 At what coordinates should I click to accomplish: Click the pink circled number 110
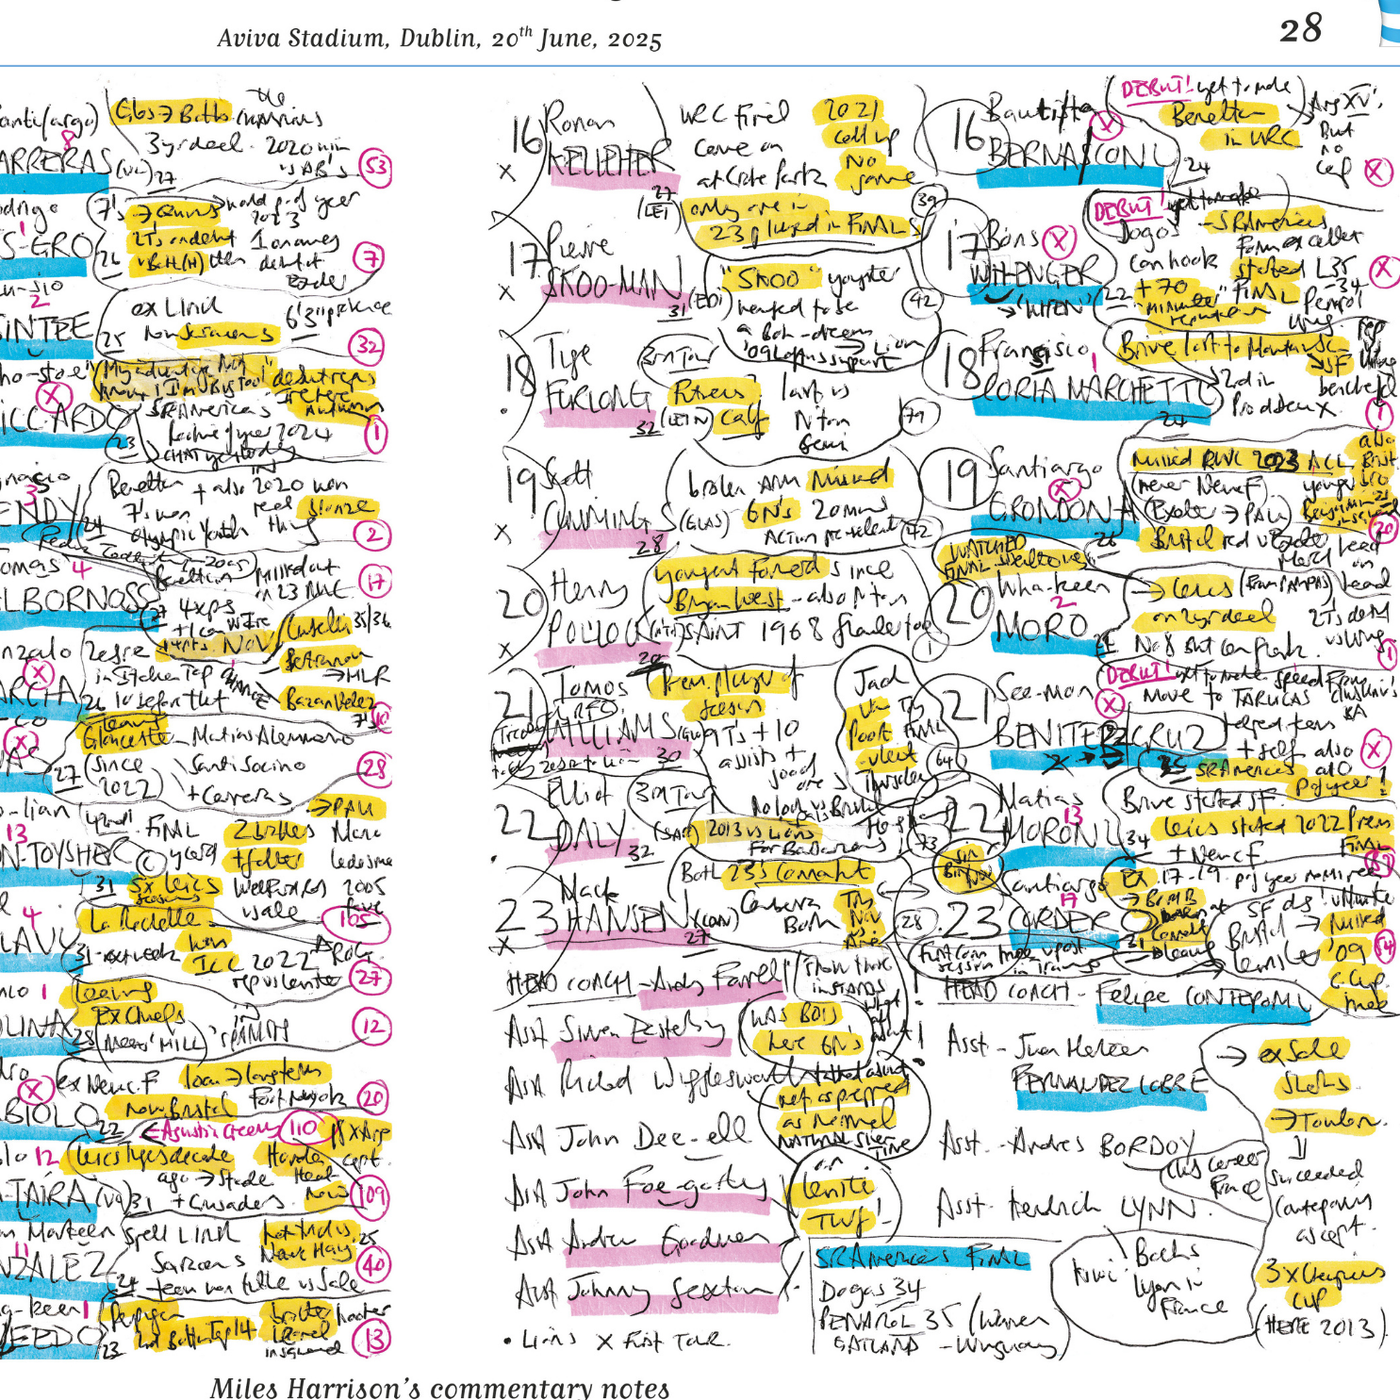302,1129
